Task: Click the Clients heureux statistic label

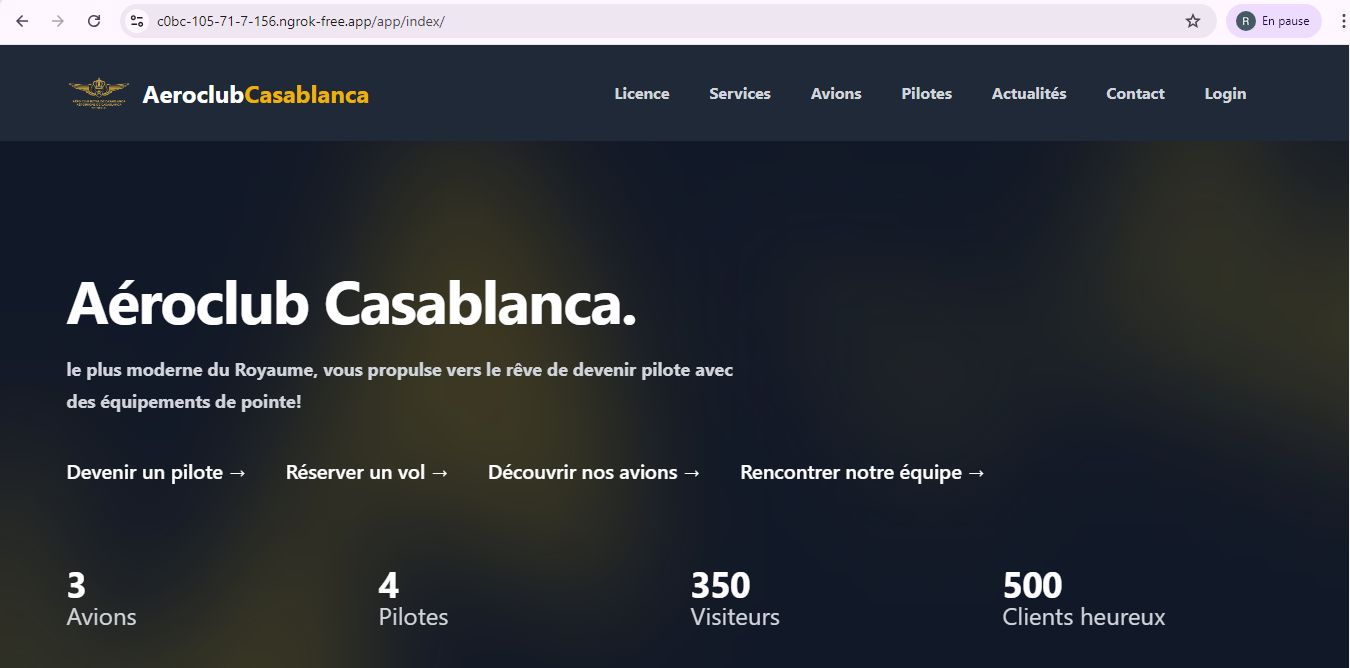Action: click(1084, 617)
